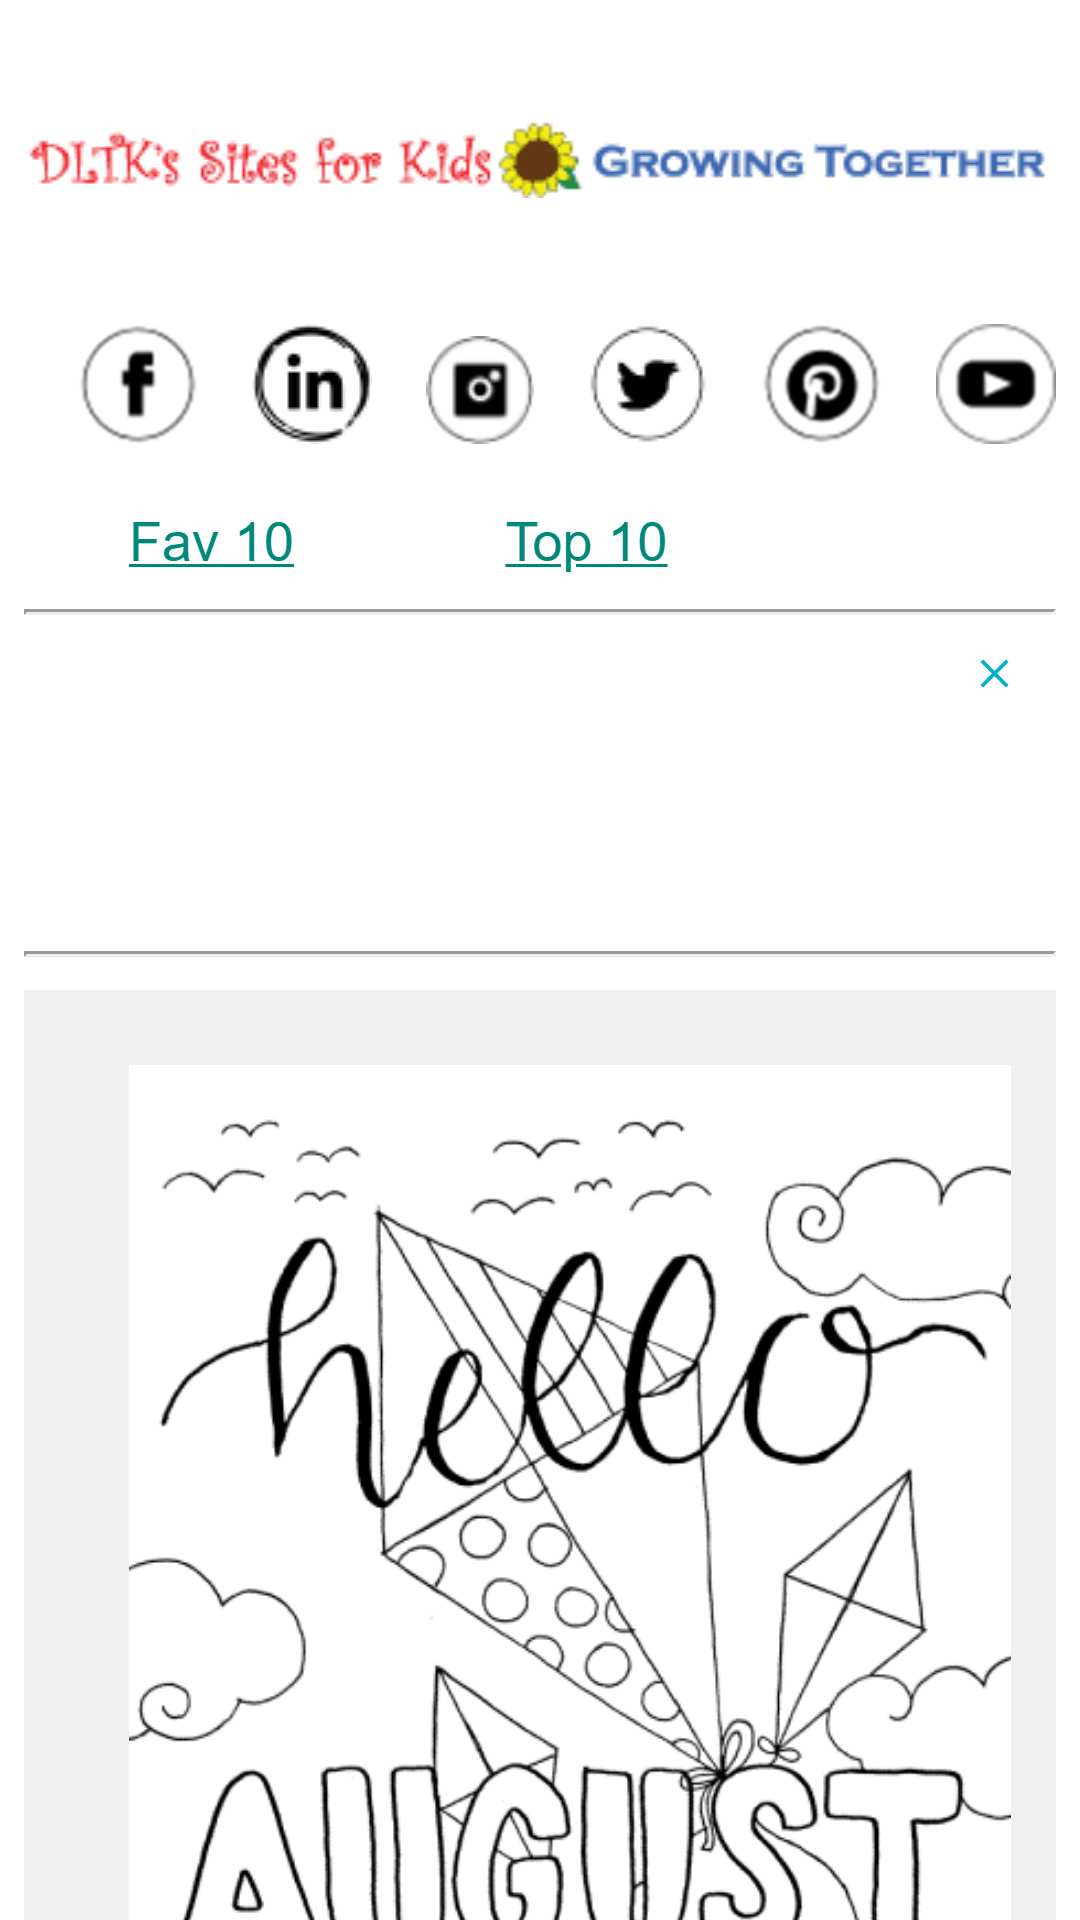Open the Fav 10 link
This screenshot has height=1920, width=1080.
[211, 542]
